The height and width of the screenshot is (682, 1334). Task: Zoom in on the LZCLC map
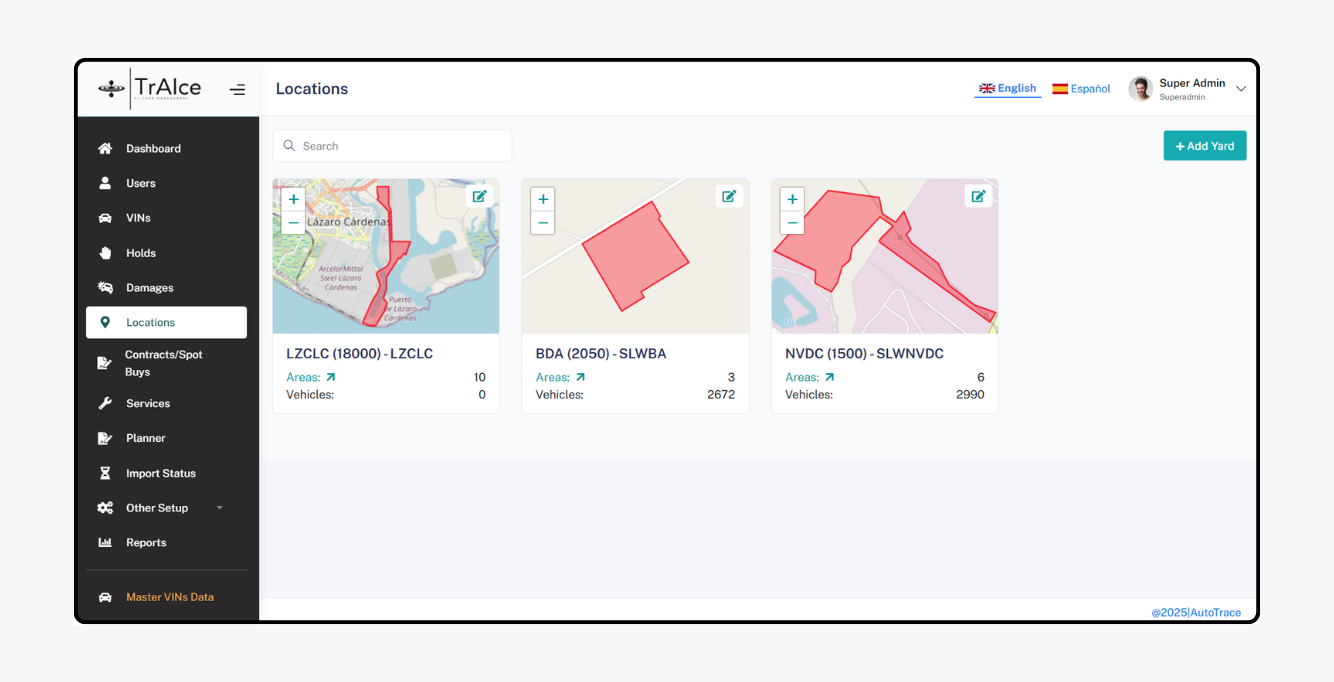(x=293, y=199)
